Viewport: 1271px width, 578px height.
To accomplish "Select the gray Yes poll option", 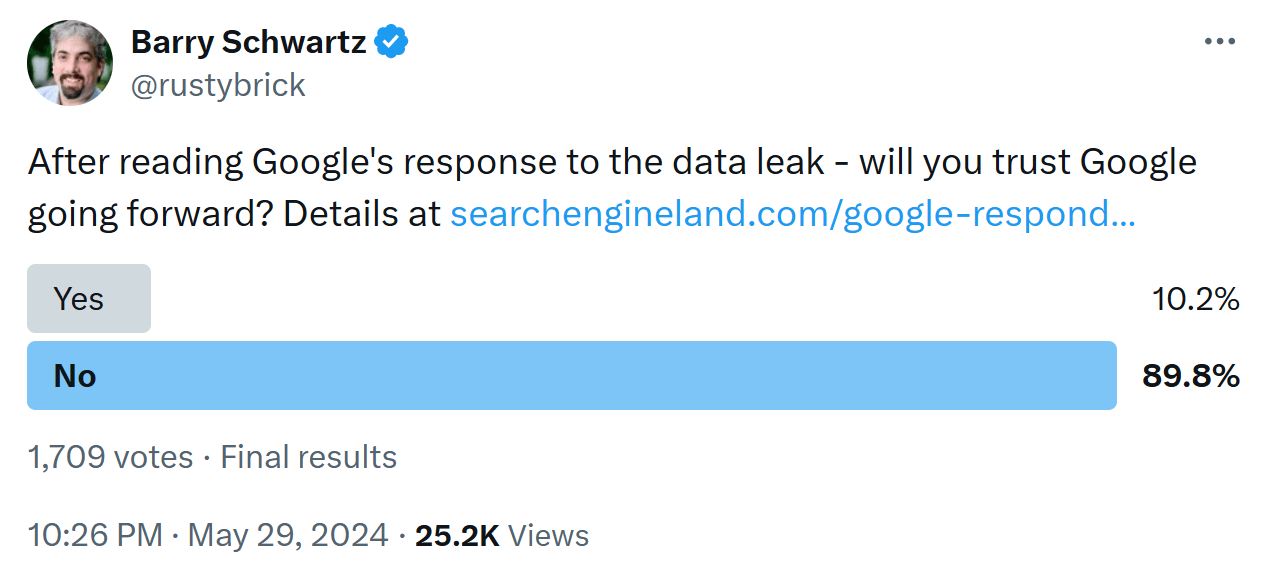I will pyautogui.click(x=89, y=299).
